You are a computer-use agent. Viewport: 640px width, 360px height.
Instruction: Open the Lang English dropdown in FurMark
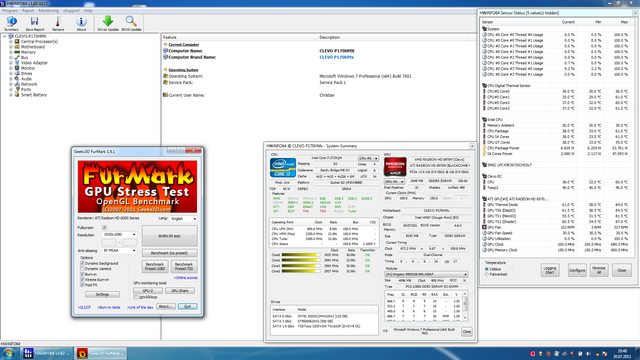[x=183, y=219]
